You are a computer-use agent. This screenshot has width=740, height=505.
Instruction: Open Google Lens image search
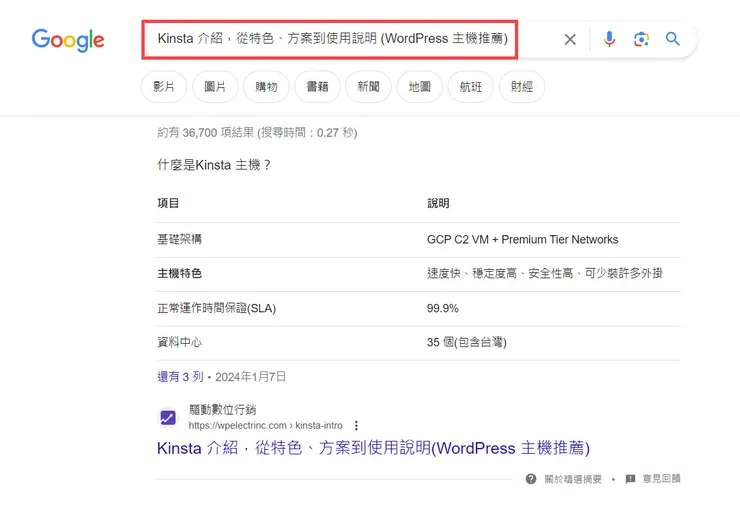(x=641, y=39)
